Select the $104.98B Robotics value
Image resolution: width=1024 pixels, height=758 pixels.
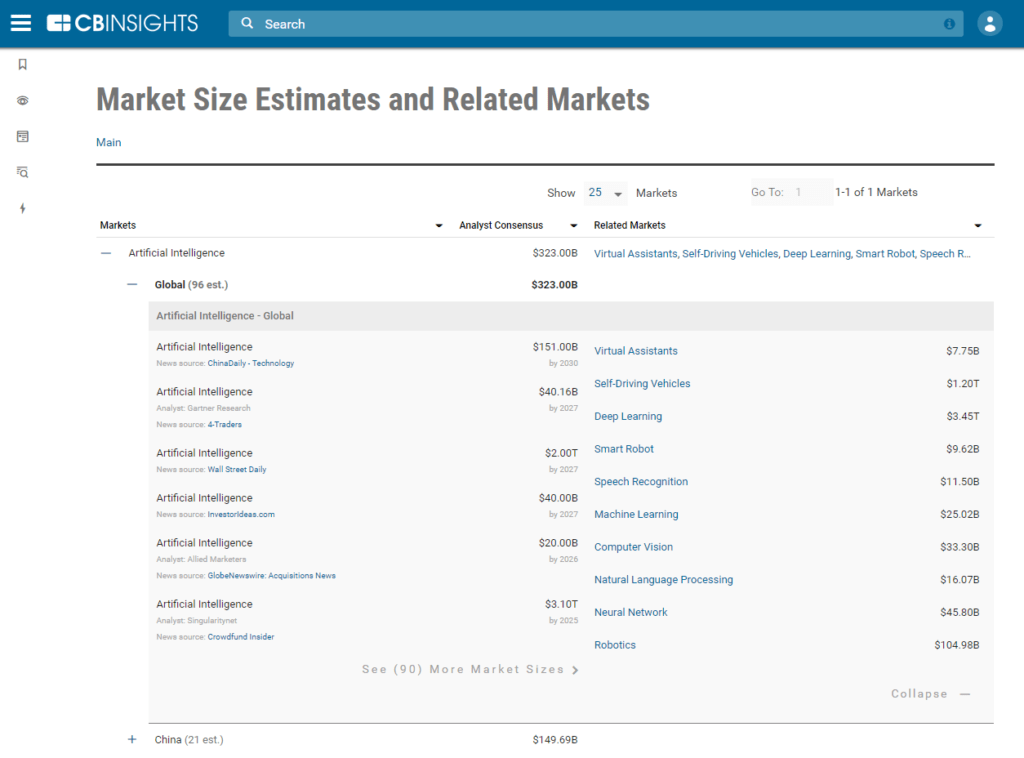point(957,644)
